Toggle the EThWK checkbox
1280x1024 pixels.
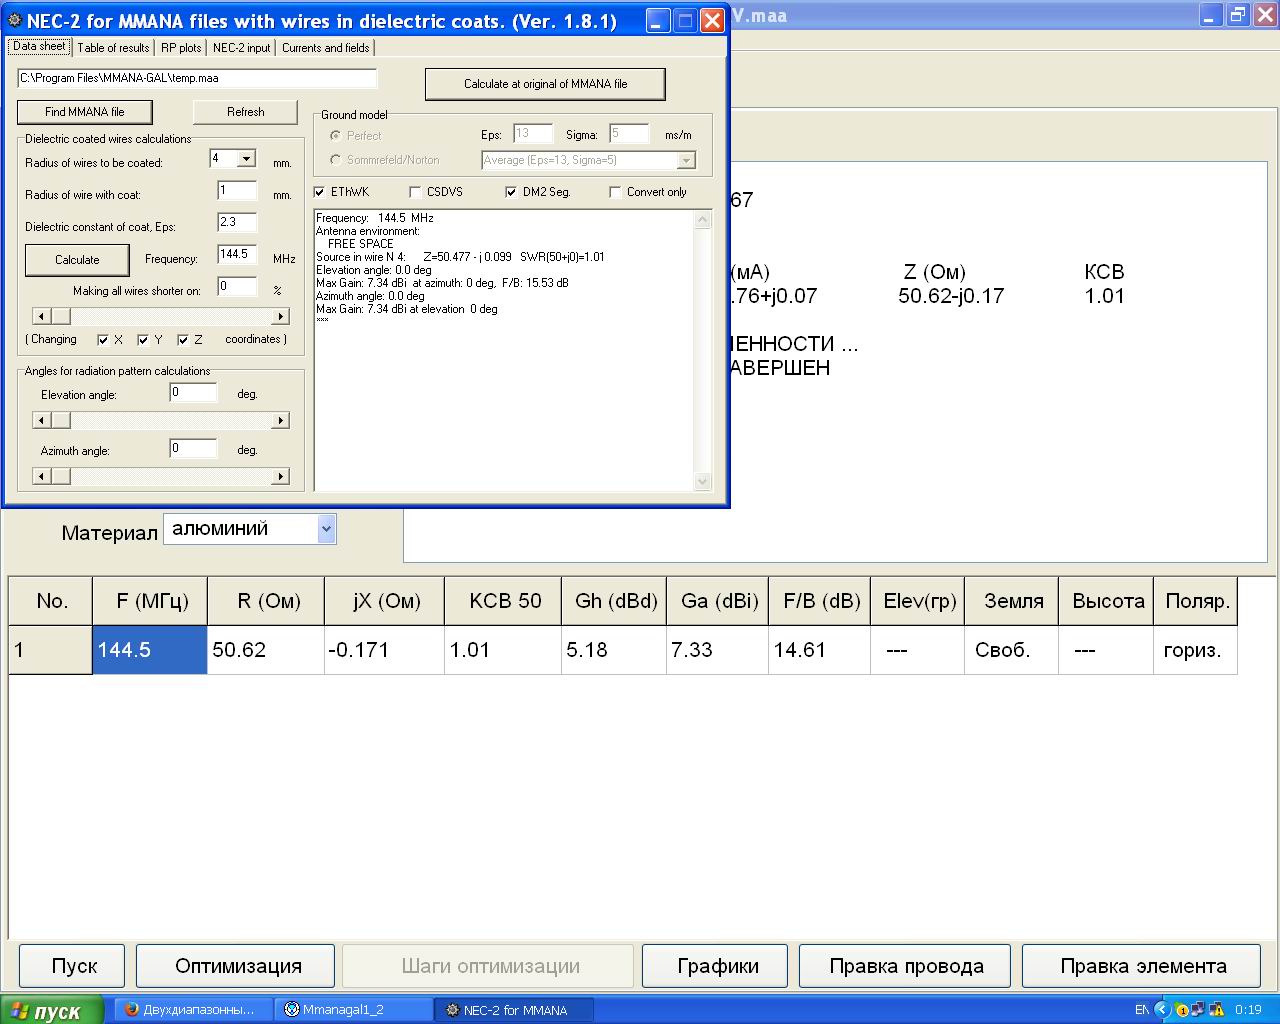[319, 192]
